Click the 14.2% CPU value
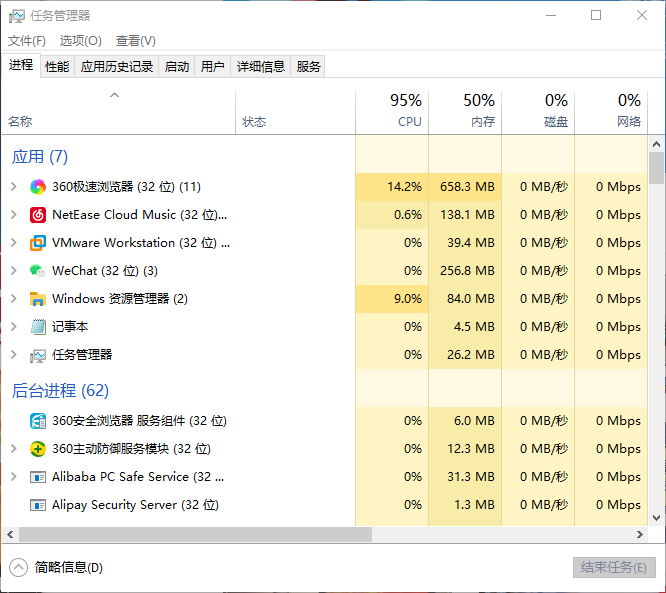666x593 pixels. tap(404, 187)
